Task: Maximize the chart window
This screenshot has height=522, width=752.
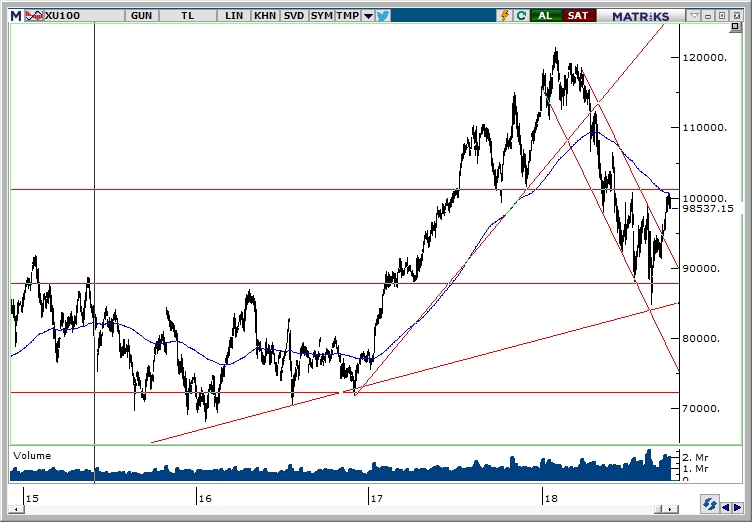Action: [722, 16]
